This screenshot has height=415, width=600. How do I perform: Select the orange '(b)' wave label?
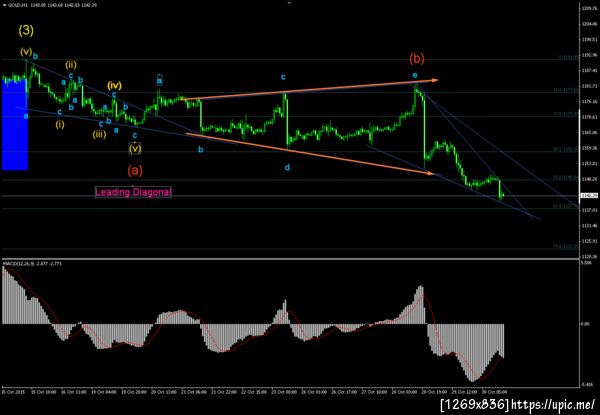(x=417, y=59)
